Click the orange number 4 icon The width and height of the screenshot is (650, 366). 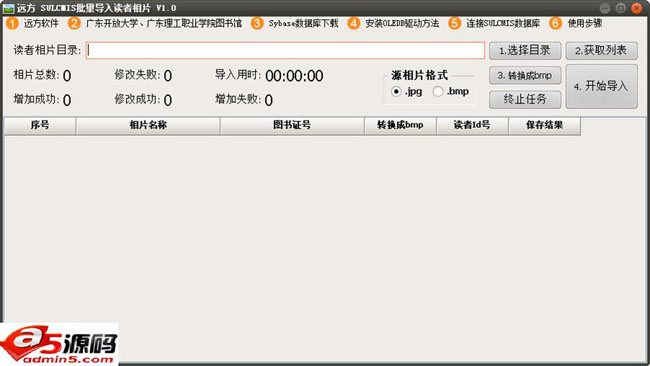pyautogui.click(x=354, y=23)
